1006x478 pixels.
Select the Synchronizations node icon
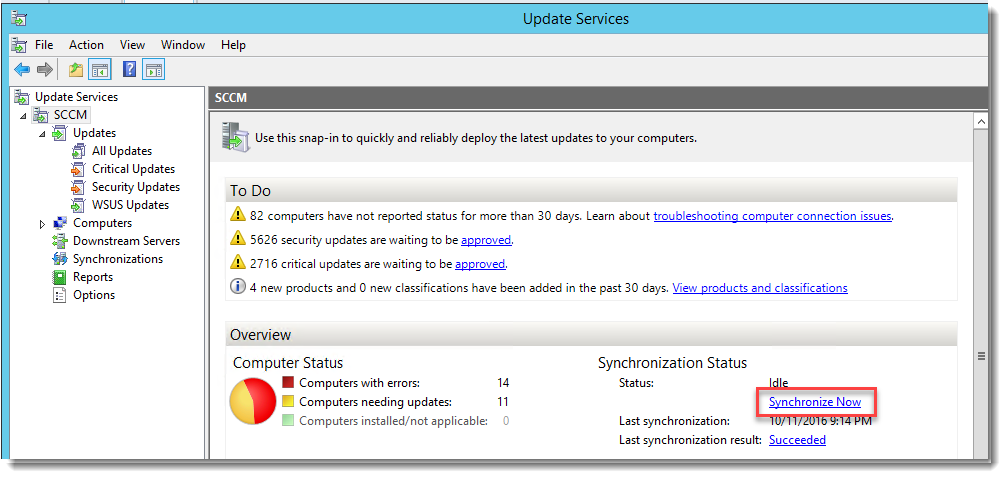60,259
